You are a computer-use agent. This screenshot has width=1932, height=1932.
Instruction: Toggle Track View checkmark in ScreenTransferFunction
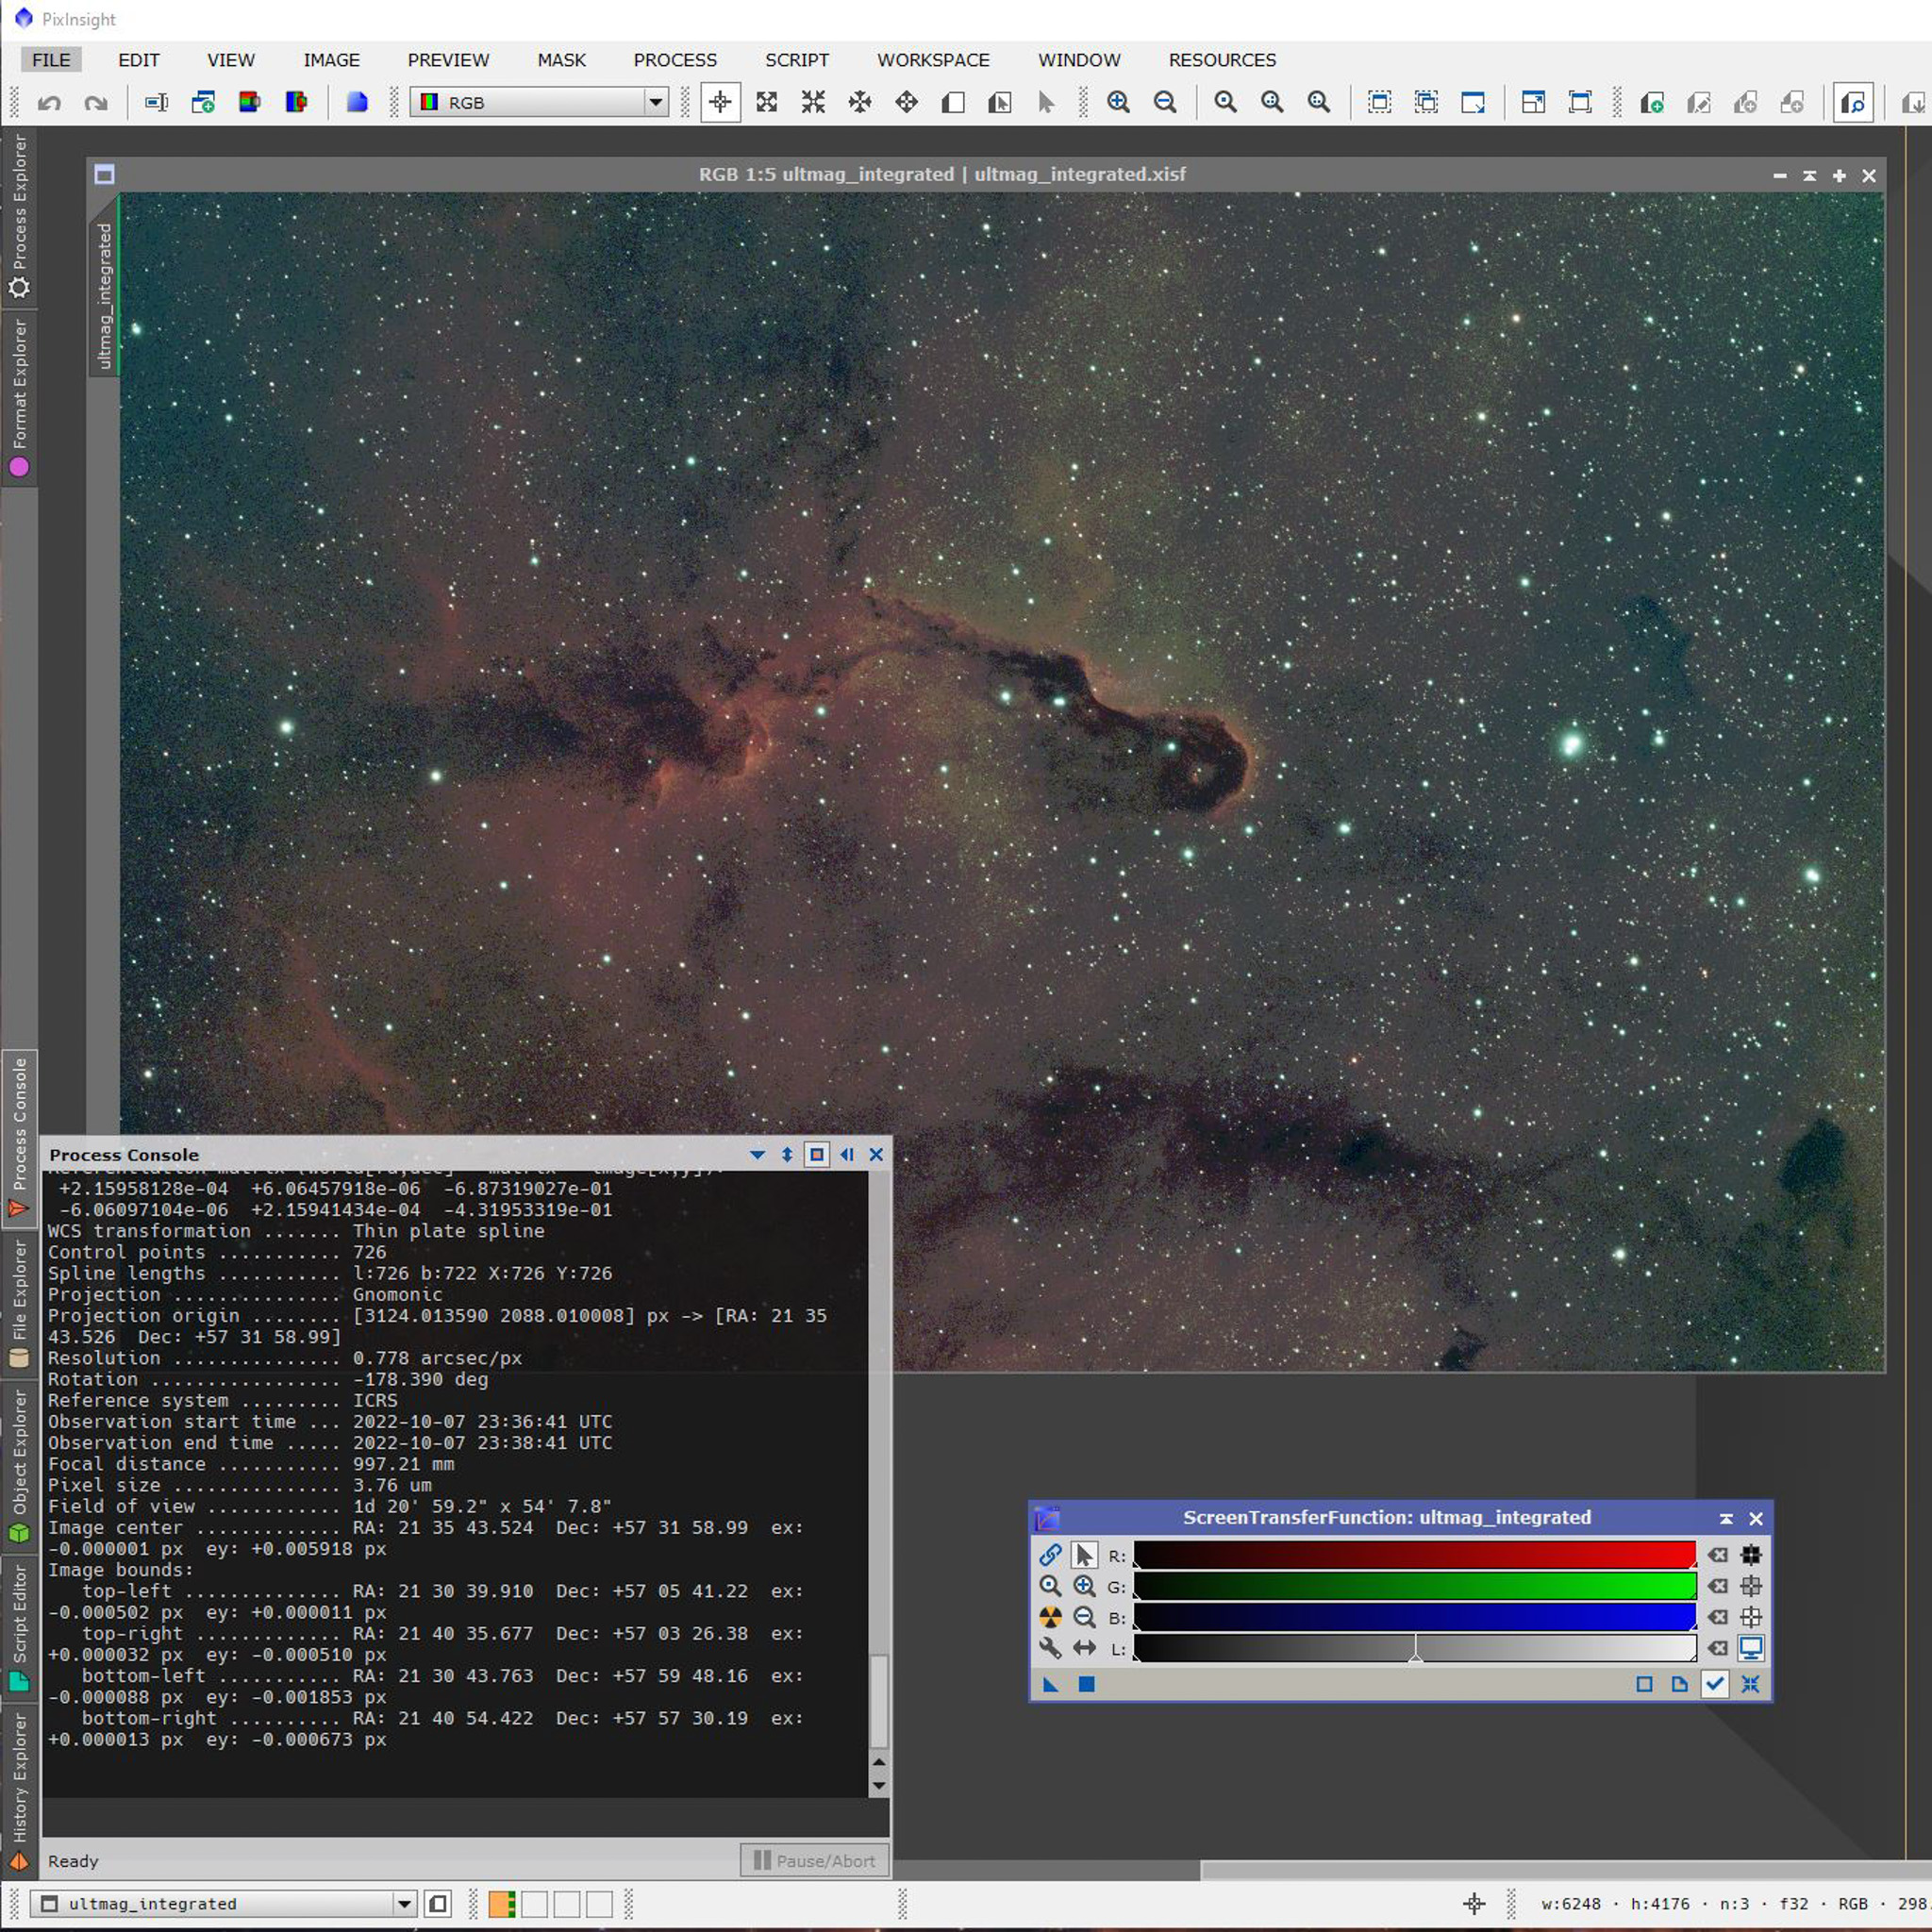[1715, 1684]
